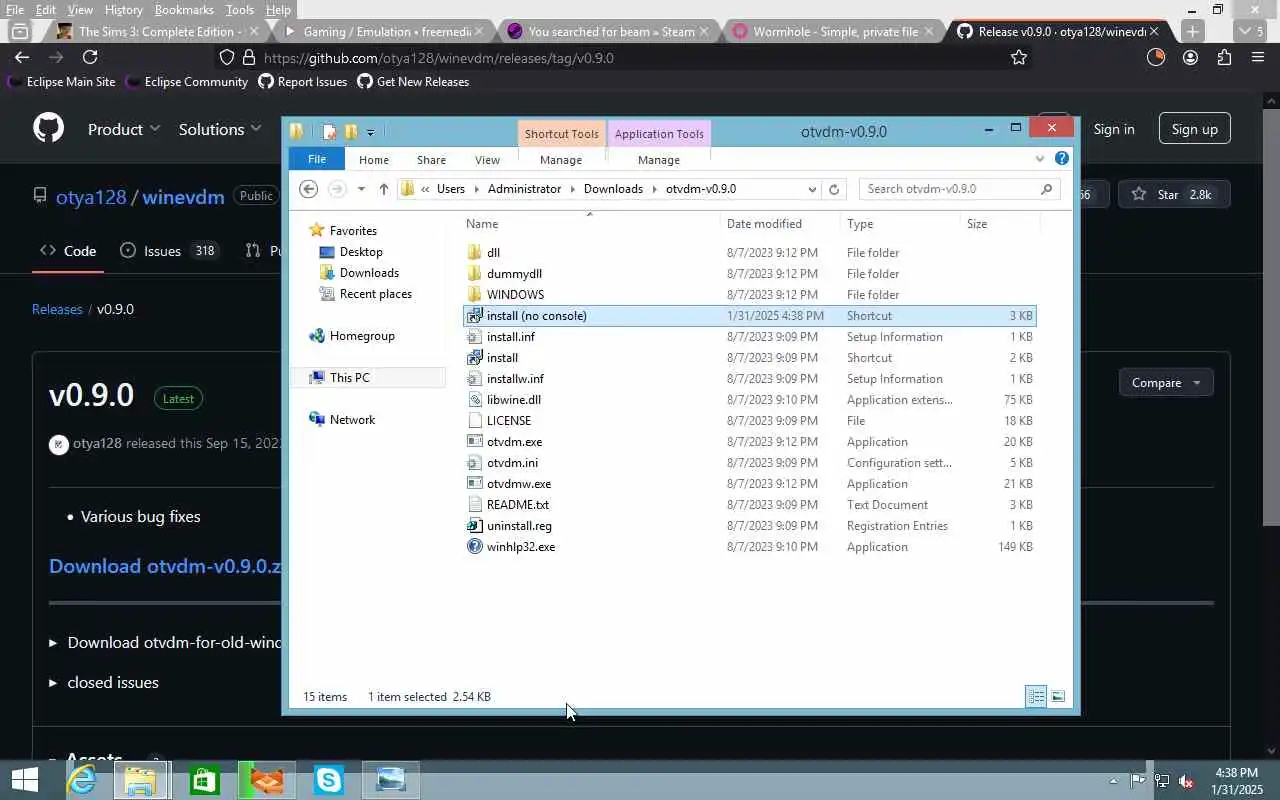This screenshot has height=800, width=1280.
Task: Open Firefox hamburger application menu
Action: [1258, 58]
